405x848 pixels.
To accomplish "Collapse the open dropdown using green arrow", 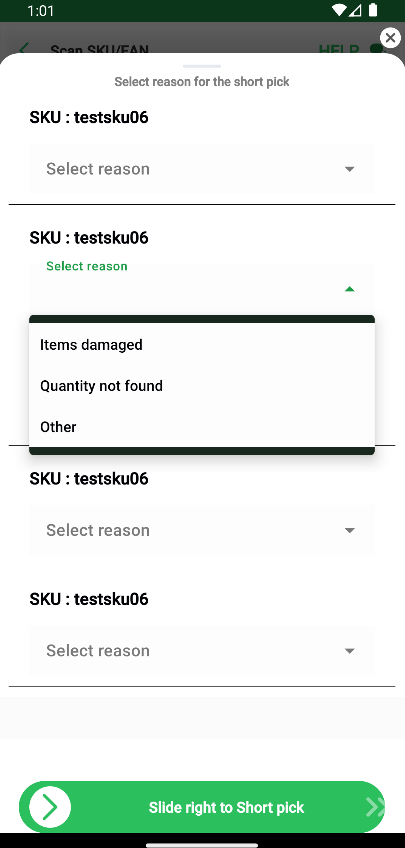I will [349, 289].
